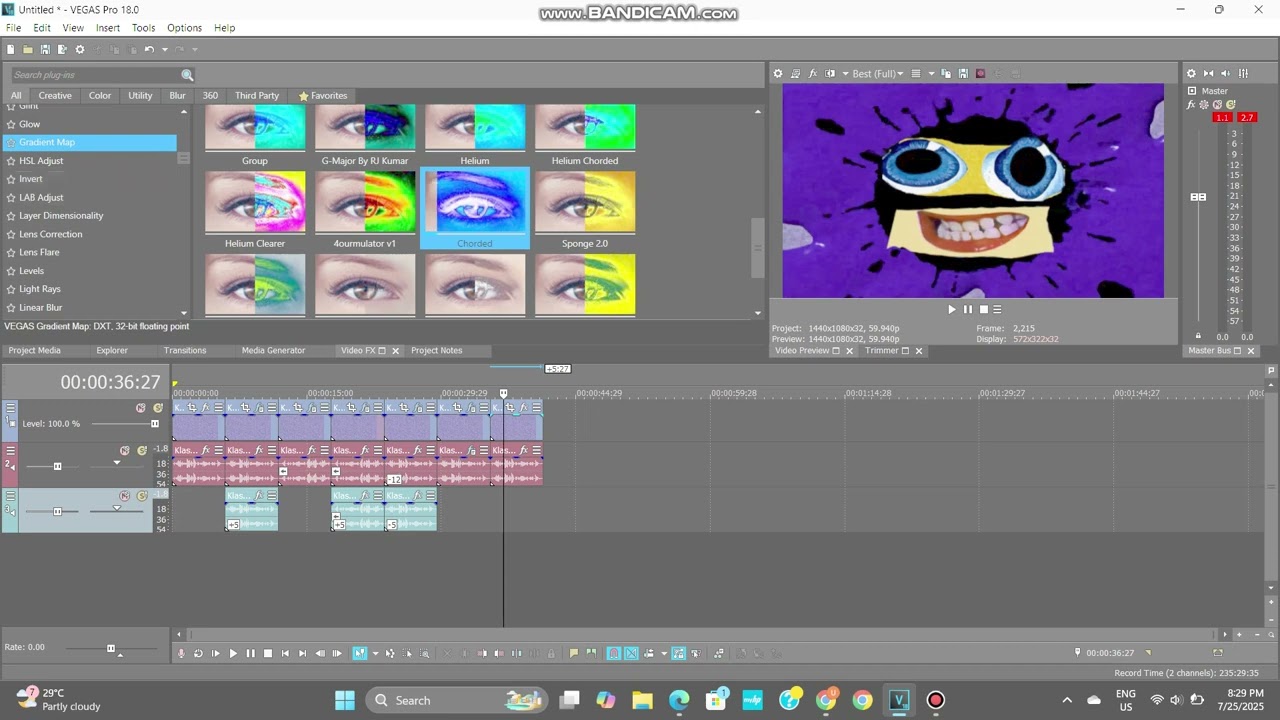Click the preview Video Output FX icon
The image size is (1280, 720).
click(813, 73)
